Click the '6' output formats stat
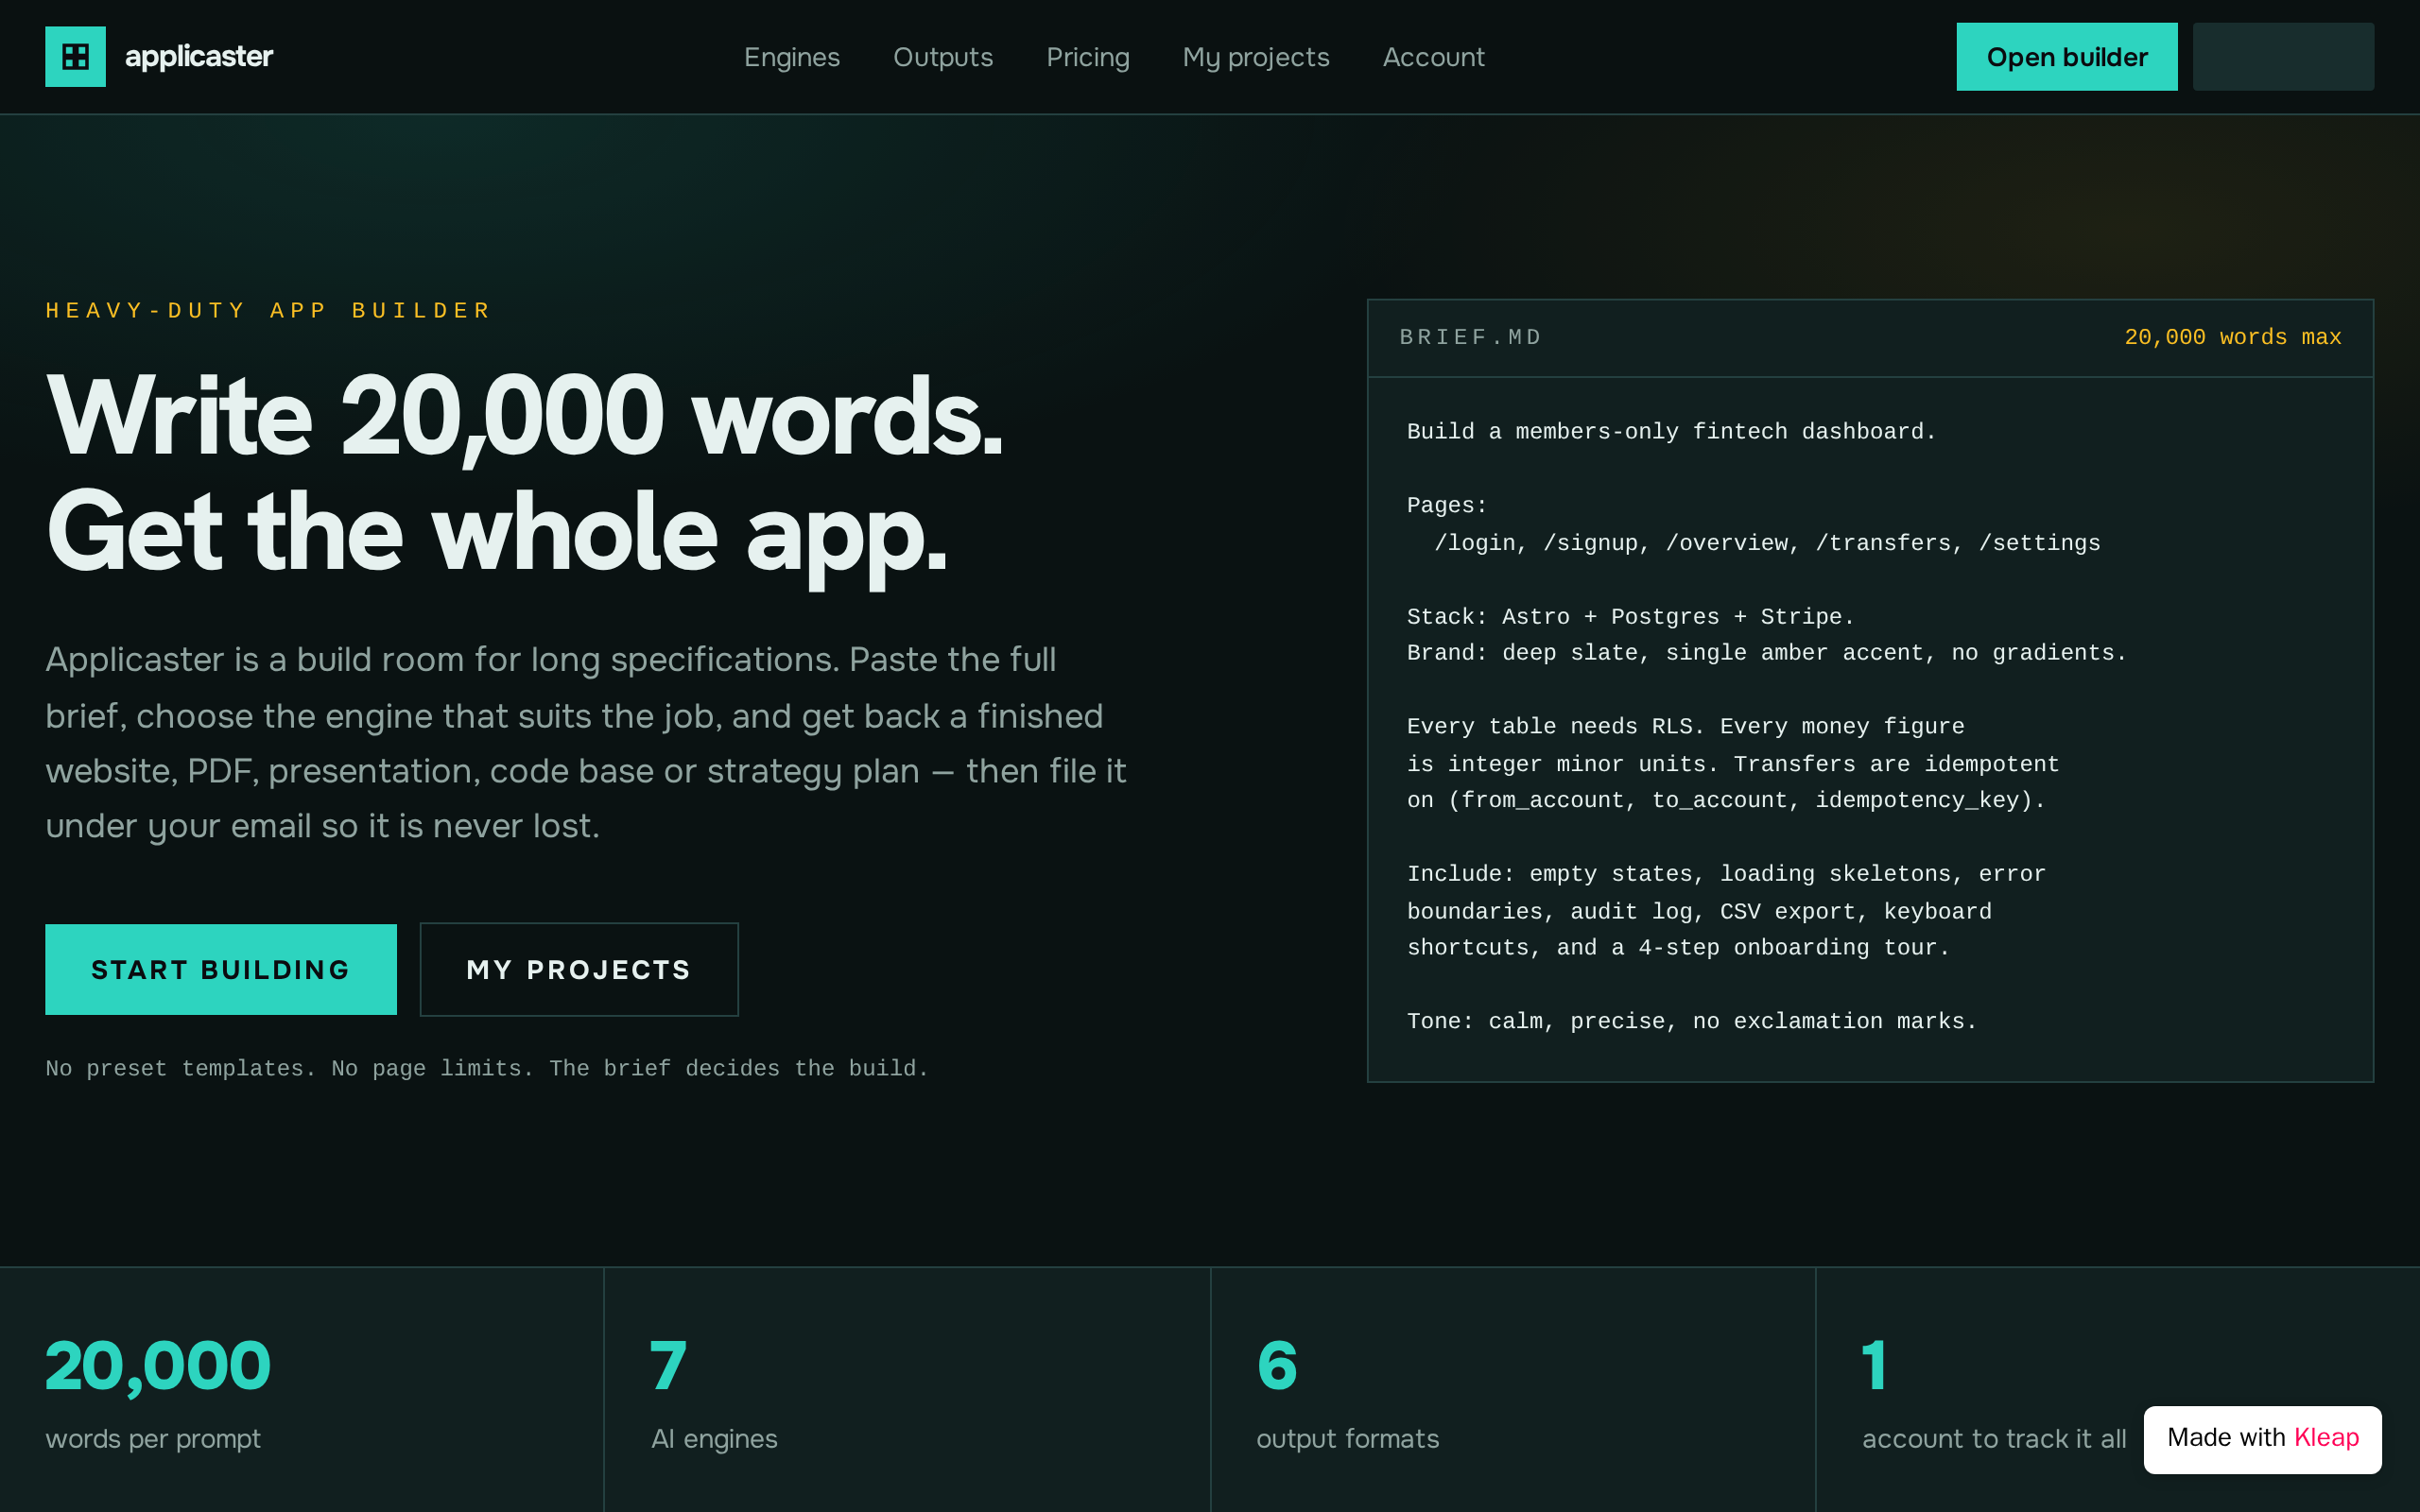The width and height of the screenshot is (2420, 1512). (x=1277, y=1365)
